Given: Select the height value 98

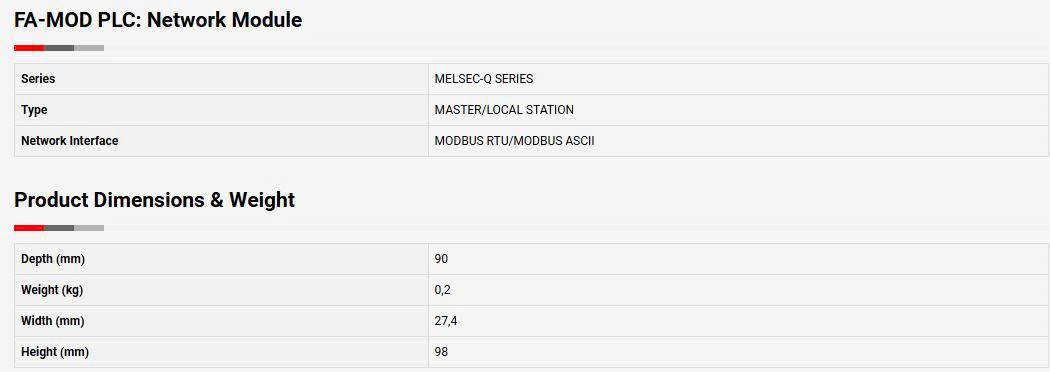Looking at the screenshot, I should point(441,352).
